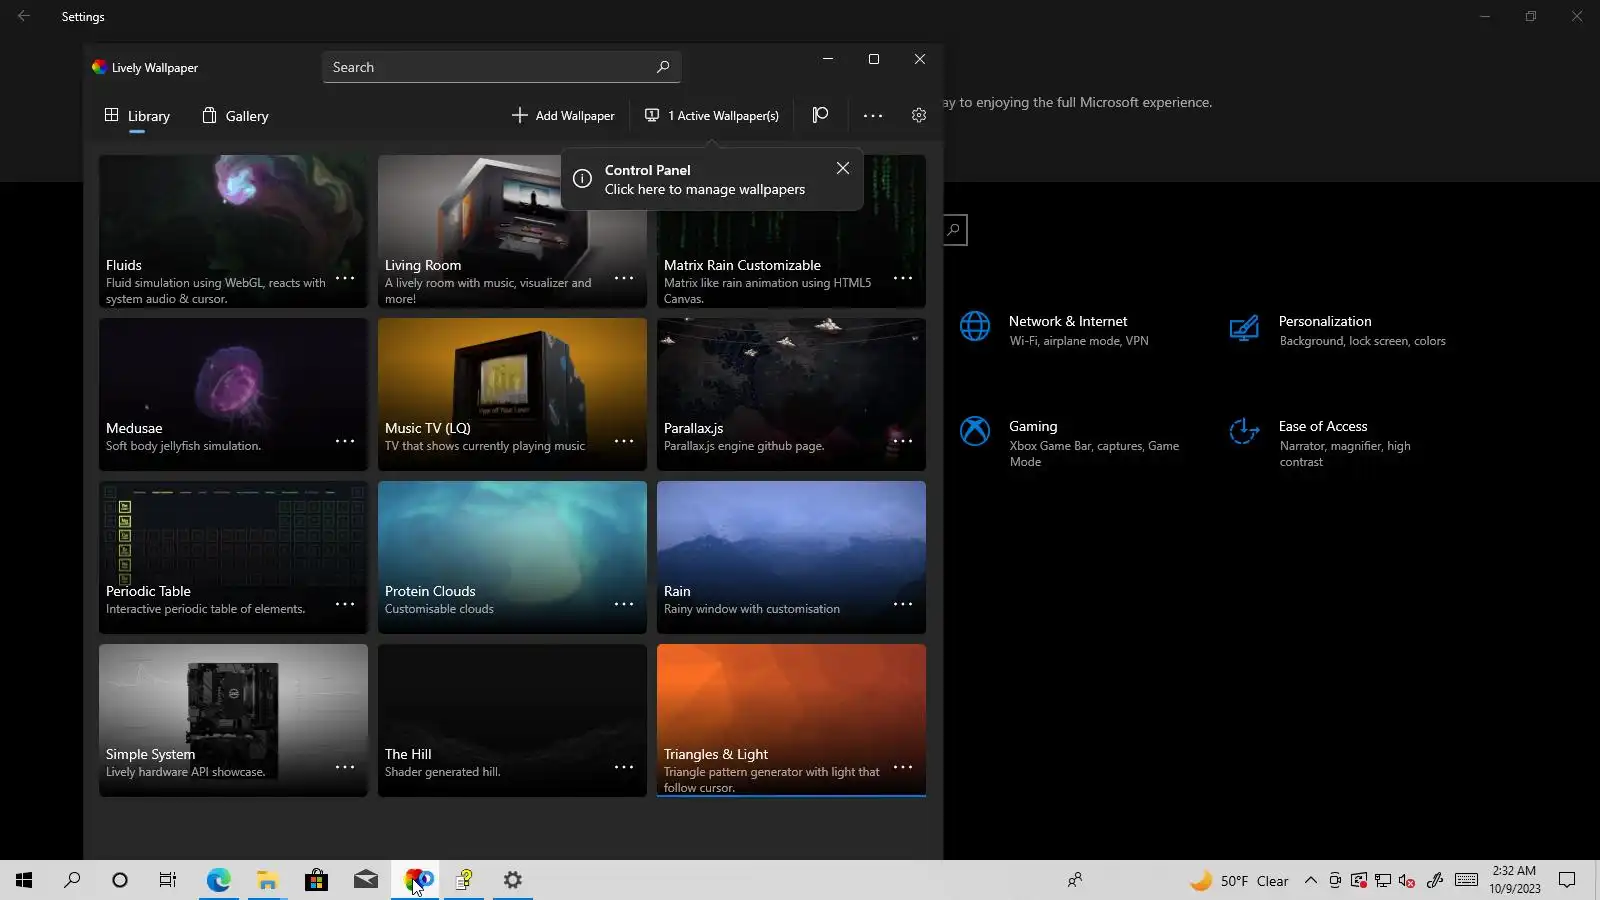Image resolution: width=1600 pixels, height=900 pixels.
Task: Expand options for Fluids wallpaper
Action: 345,278
